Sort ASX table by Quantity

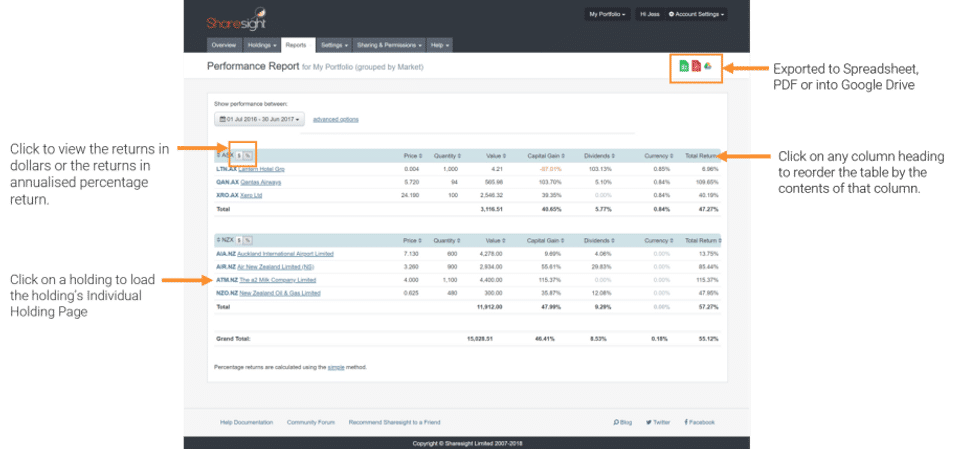[447, 156]
